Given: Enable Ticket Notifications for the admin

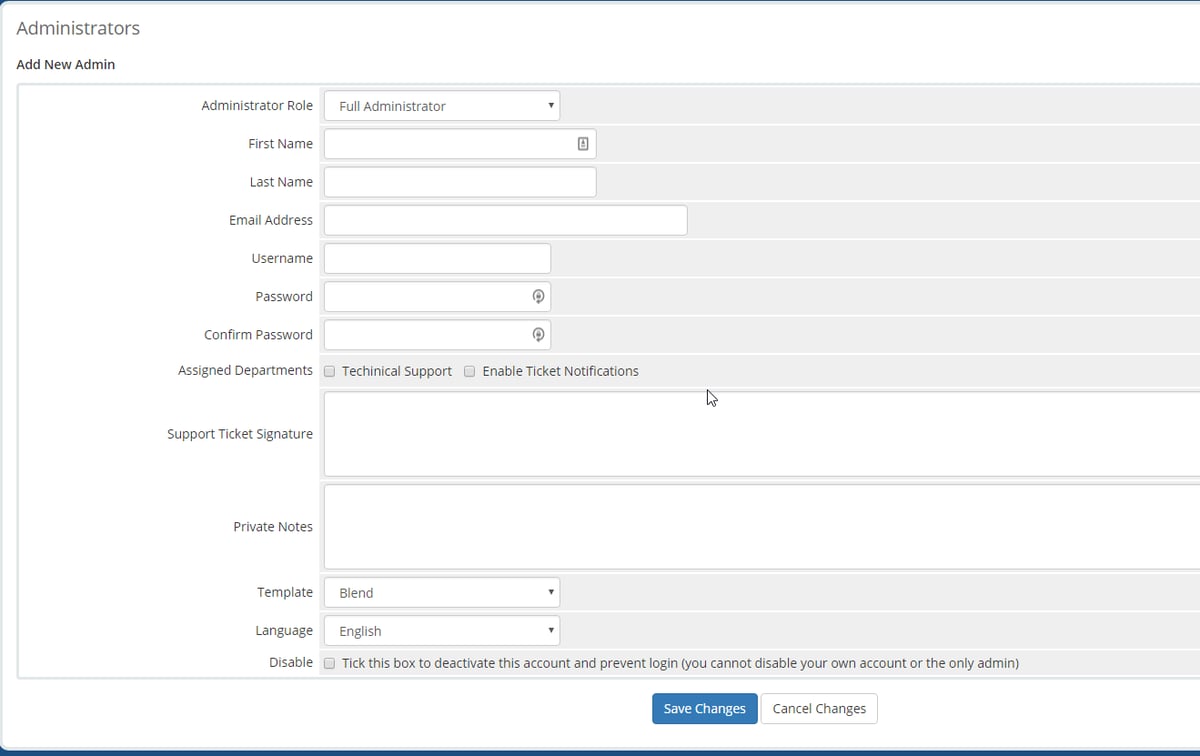Looking at the screenshot, I should coord(469,371).
